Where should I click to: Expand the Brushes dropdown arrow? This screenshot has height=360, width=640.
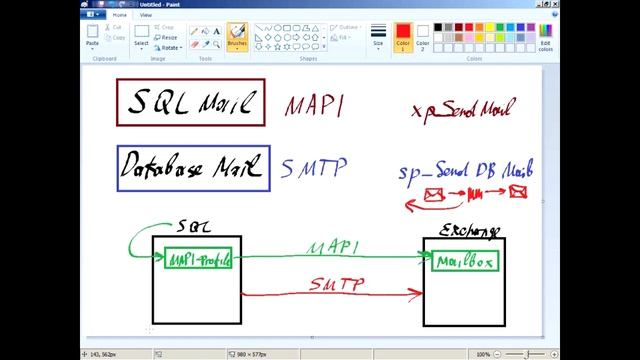pos(237,49)
